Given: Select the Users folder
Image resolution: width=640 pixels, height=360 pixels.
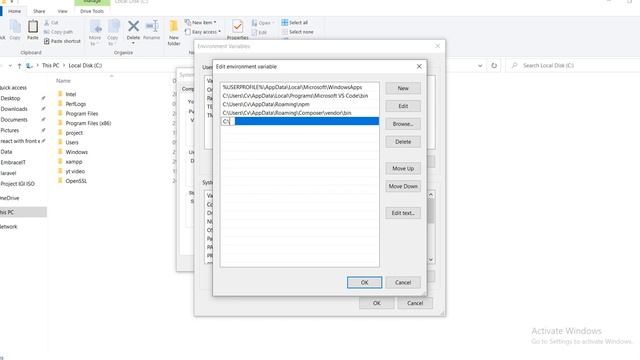Looking at the screenshot, I should [72, 142].
